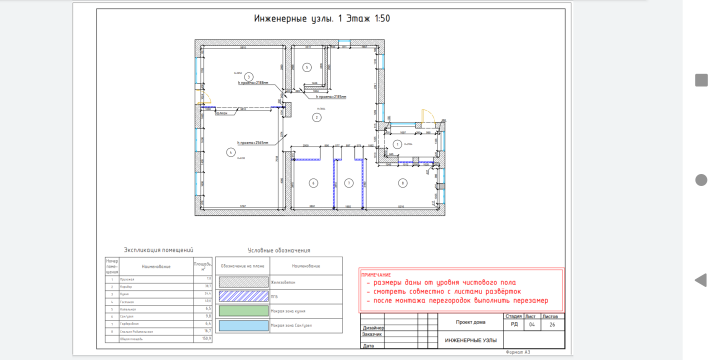720x360 pixels.
Task: Tap the Android back triangle button
Action: 701,280
